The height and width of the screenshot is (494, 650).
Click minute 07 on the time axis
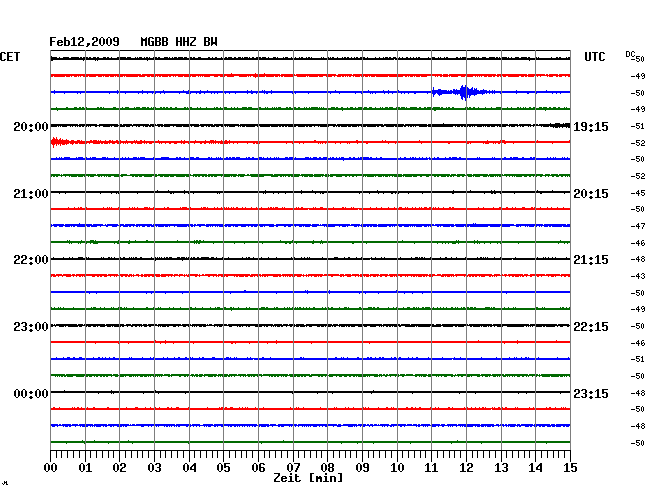(293, 468)
